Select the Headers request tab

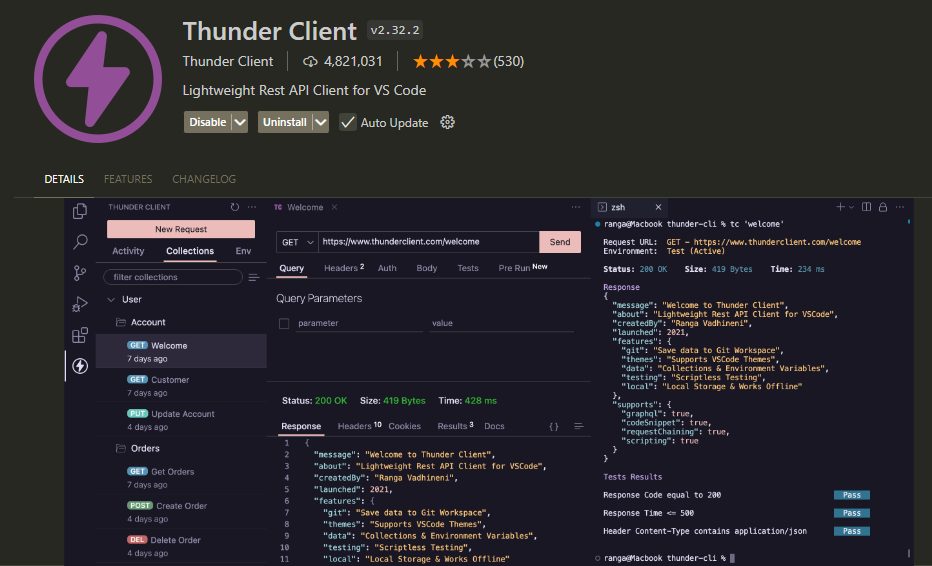344,268
